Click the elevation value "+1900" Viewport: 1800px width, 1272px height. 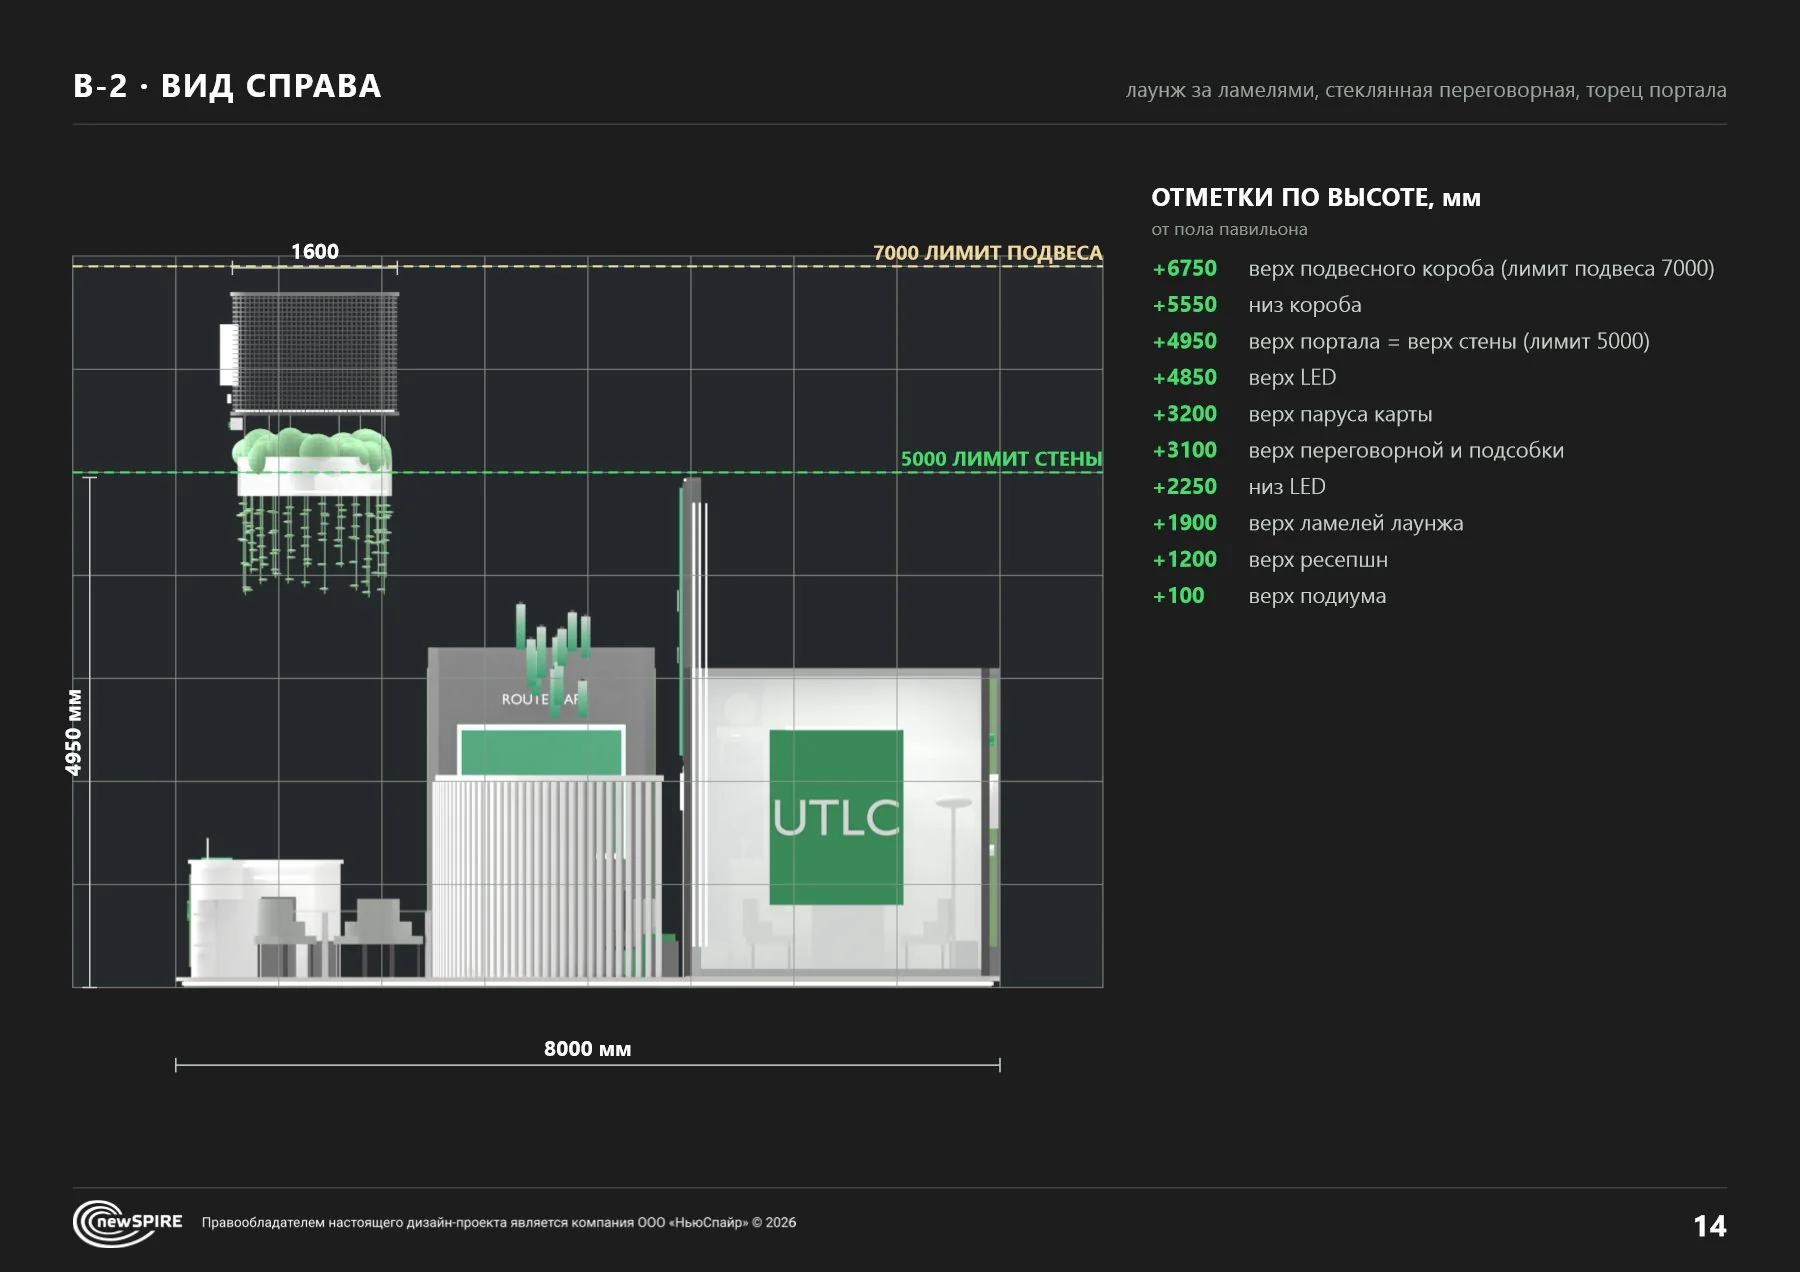pos(1185,523)
